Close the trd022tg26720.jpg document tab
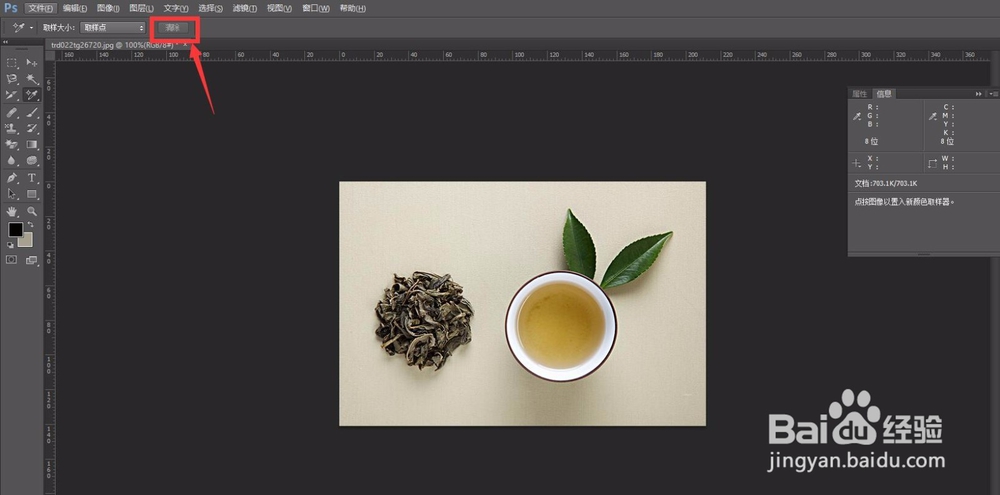 pyautogui.click(x=186, y=45)
